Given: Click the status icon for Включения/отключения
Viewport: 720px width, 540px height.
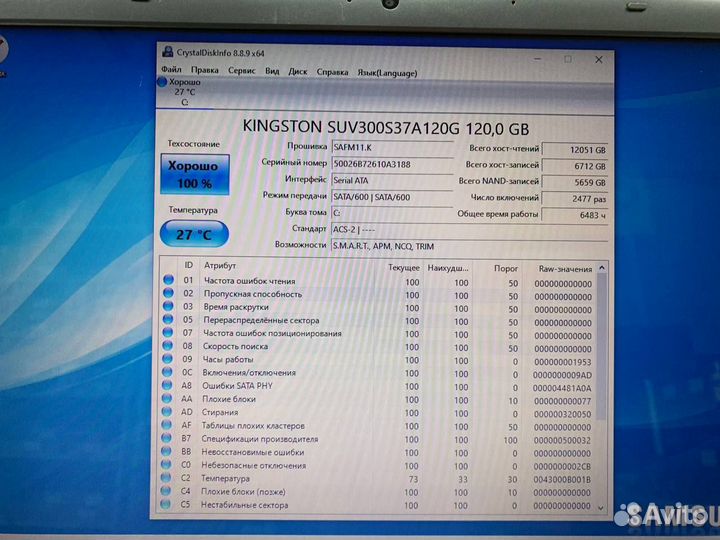Looking at the screenshot, I should coord(168,371).
